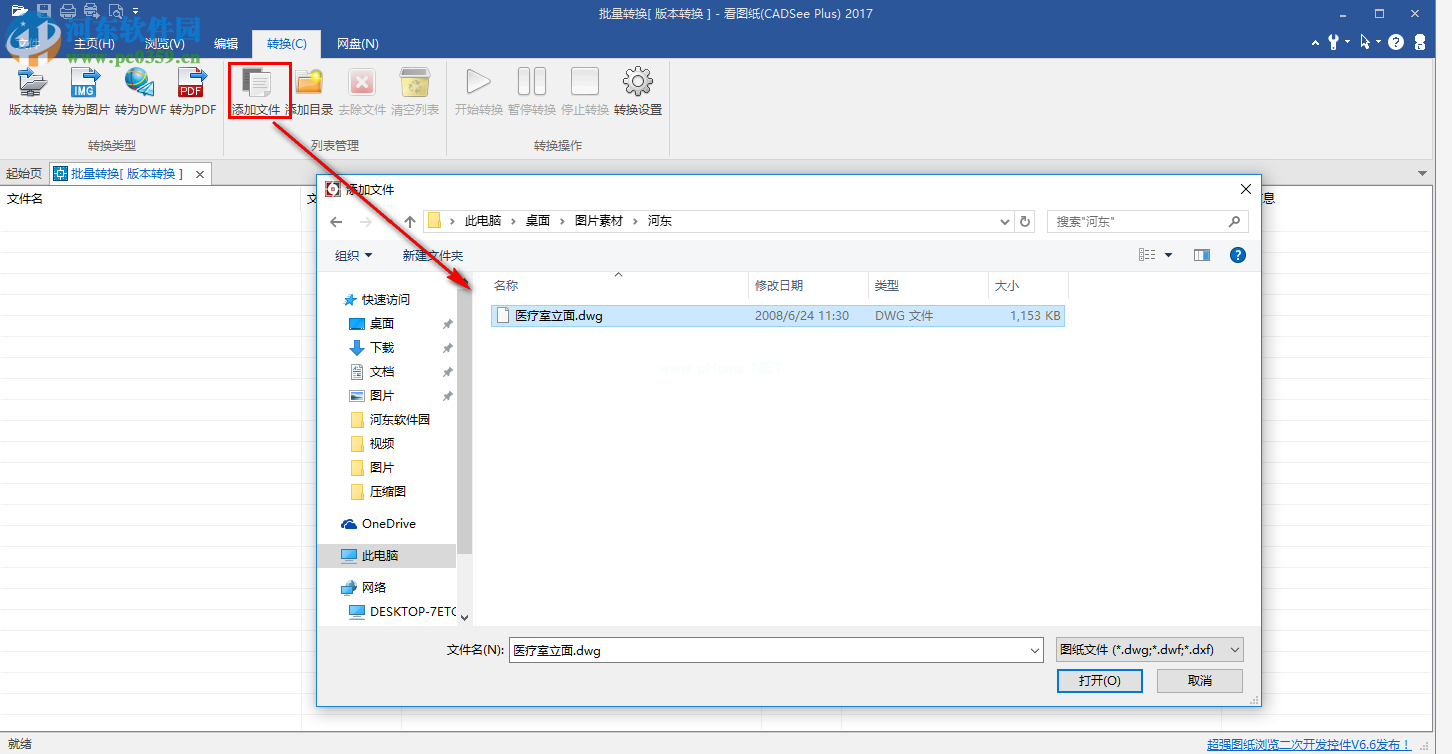This screenshot has height=754, width=1452.
Task: Click the wrench tools icon at top right
Action: tap(1334, 42)
